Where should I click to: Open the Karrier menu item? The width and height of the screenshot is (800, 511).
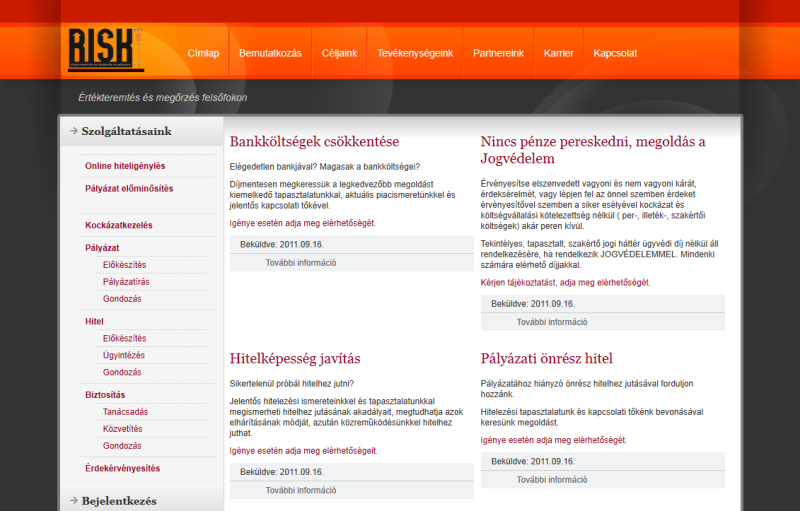(x=558, y=53)
